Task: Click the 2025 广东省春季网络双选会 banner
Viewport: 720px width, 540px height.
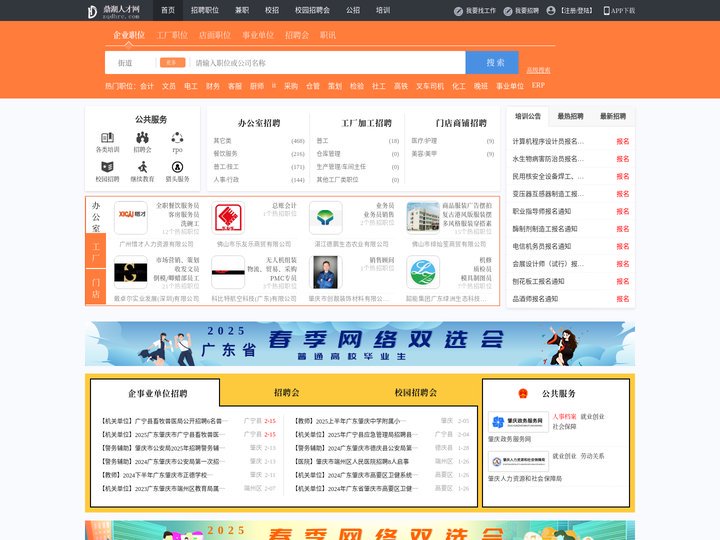Action: (x=360, y=343)
